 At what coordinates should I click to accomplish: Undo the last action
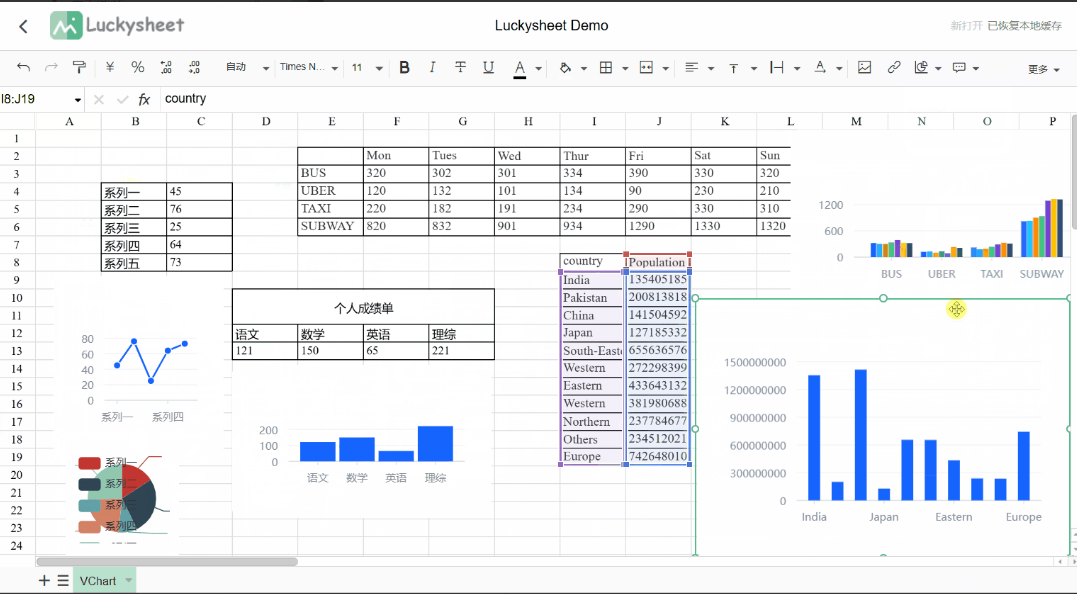pos(23,67)
